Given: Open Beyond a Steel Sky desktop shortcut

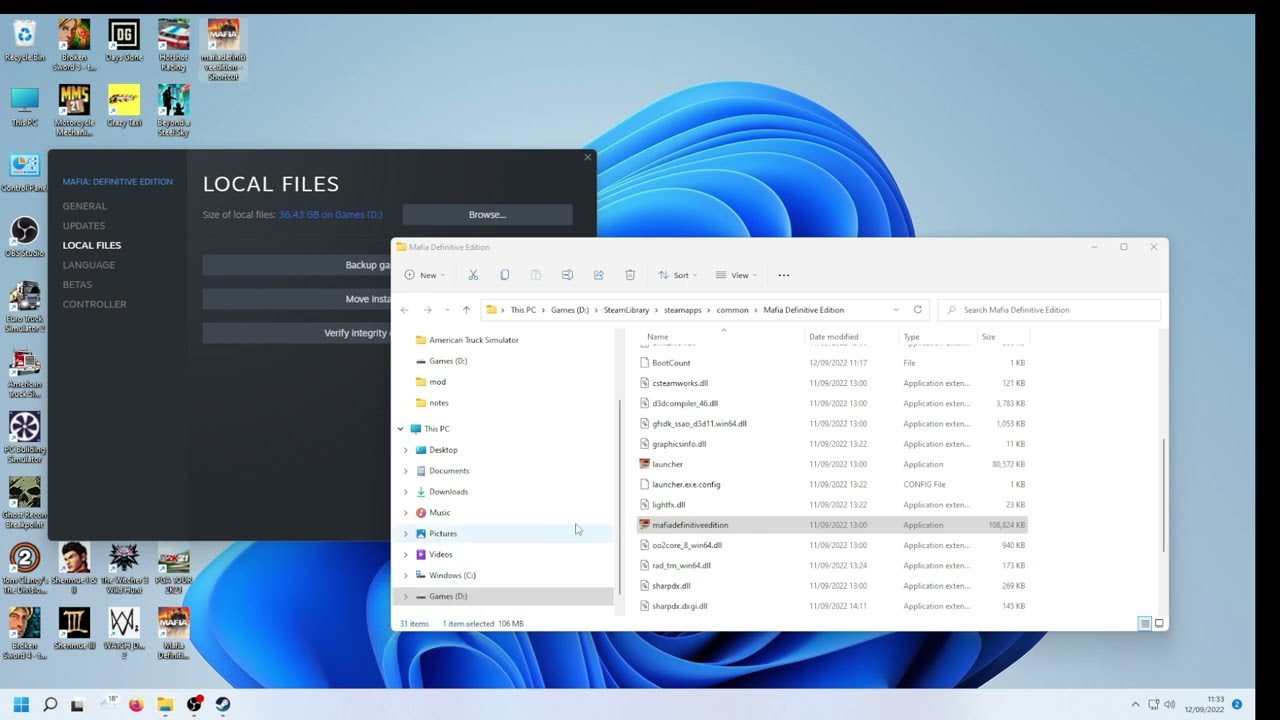Looking at the screenshot, I should [173, 110].
